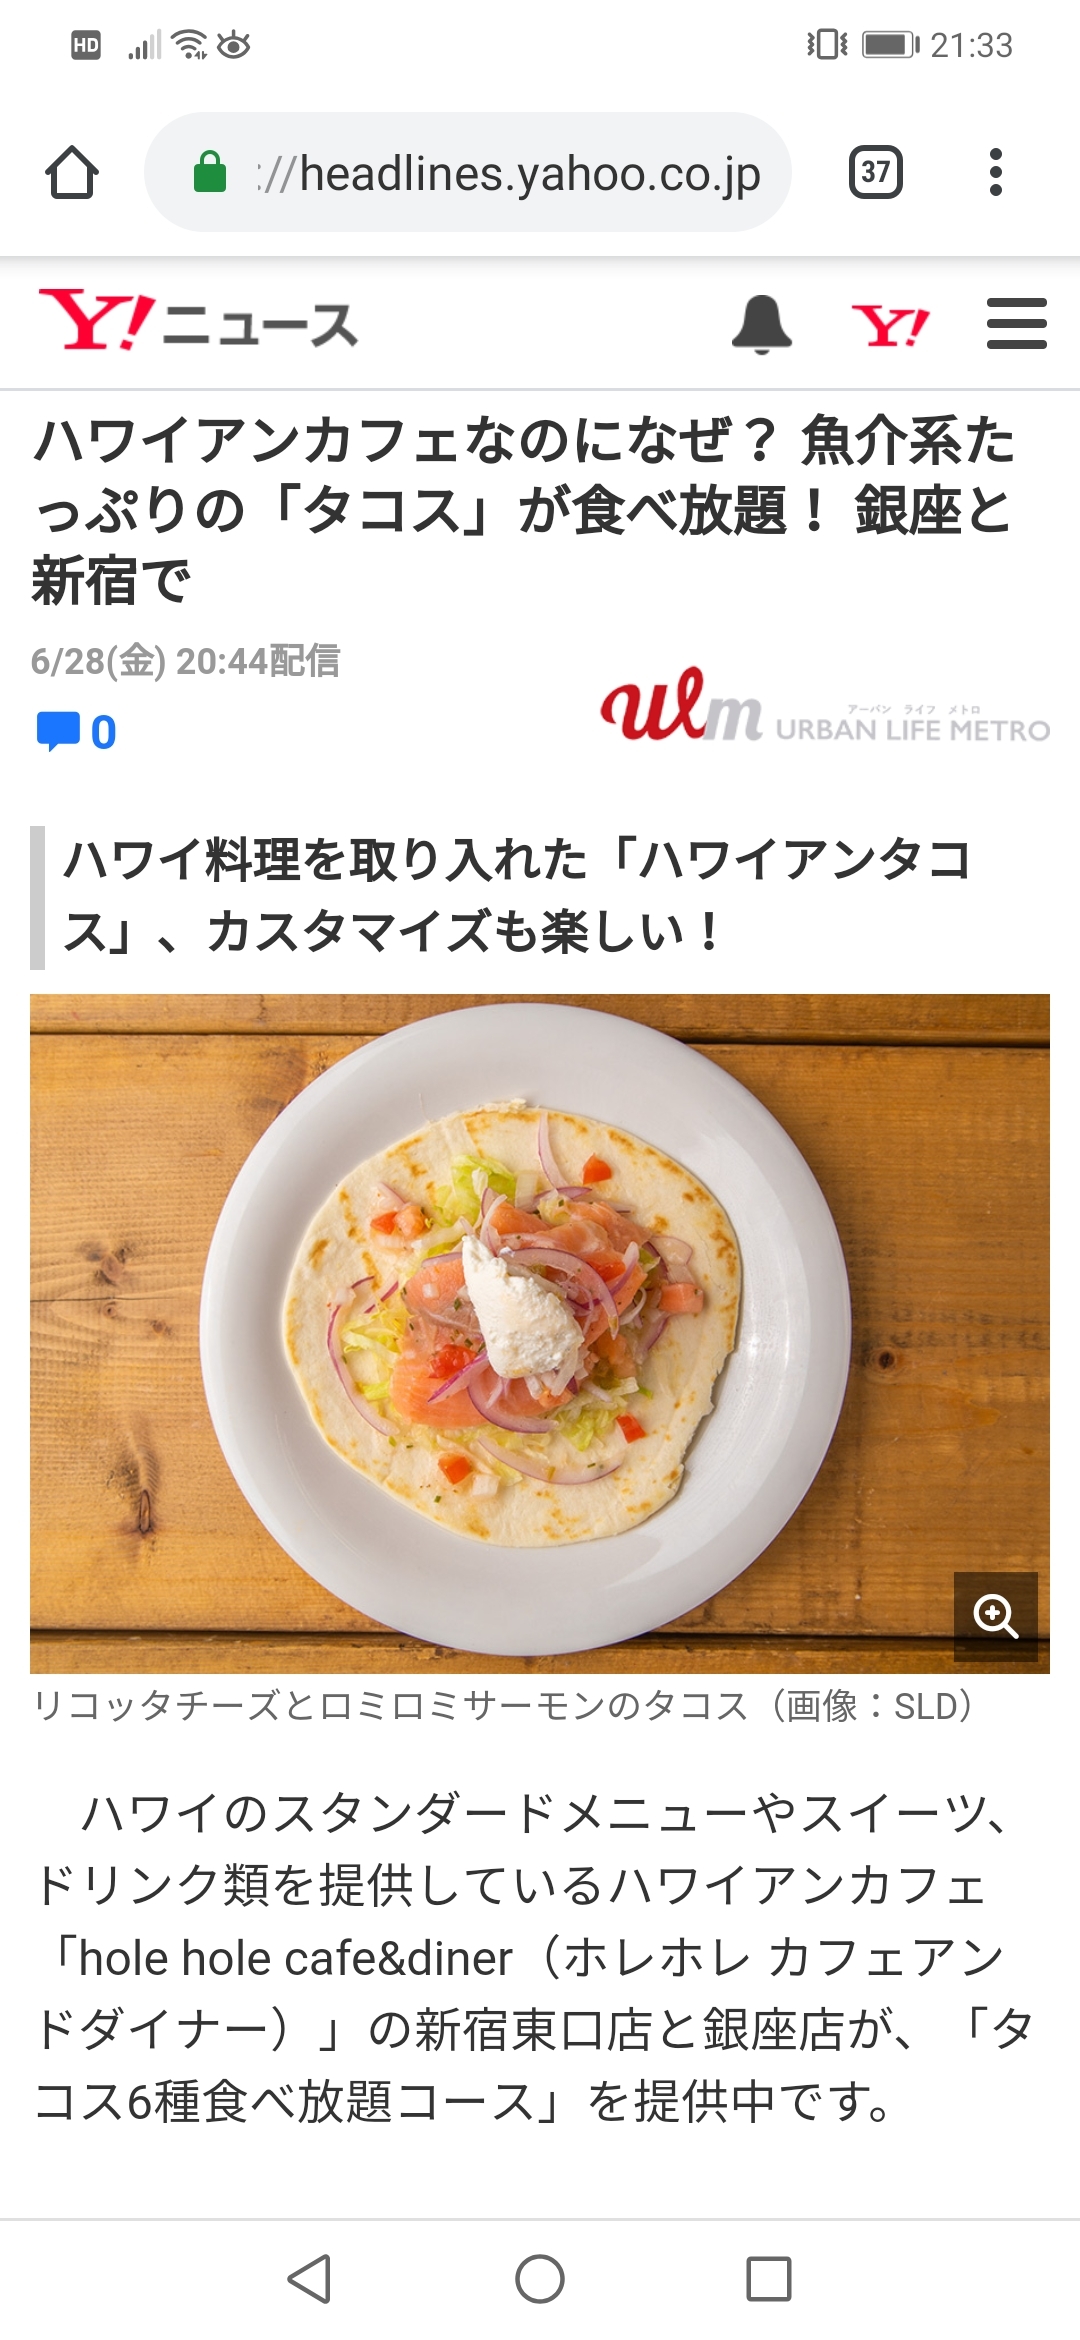Screen dimensions: 1080x2340
Task: Tap the salmon taco photo
Action: click(540, 1333)
